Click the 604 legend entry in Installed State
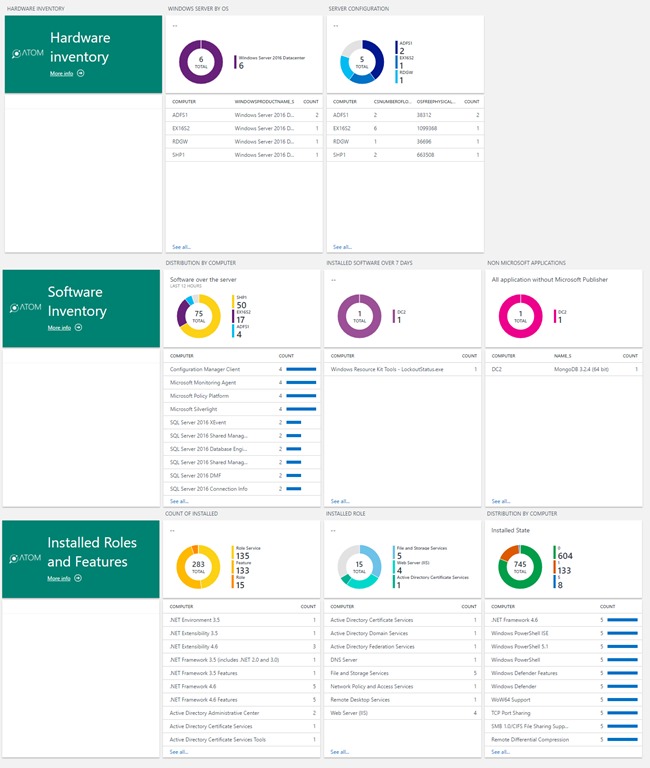650x768 pixels. click(x=563, y=552)
